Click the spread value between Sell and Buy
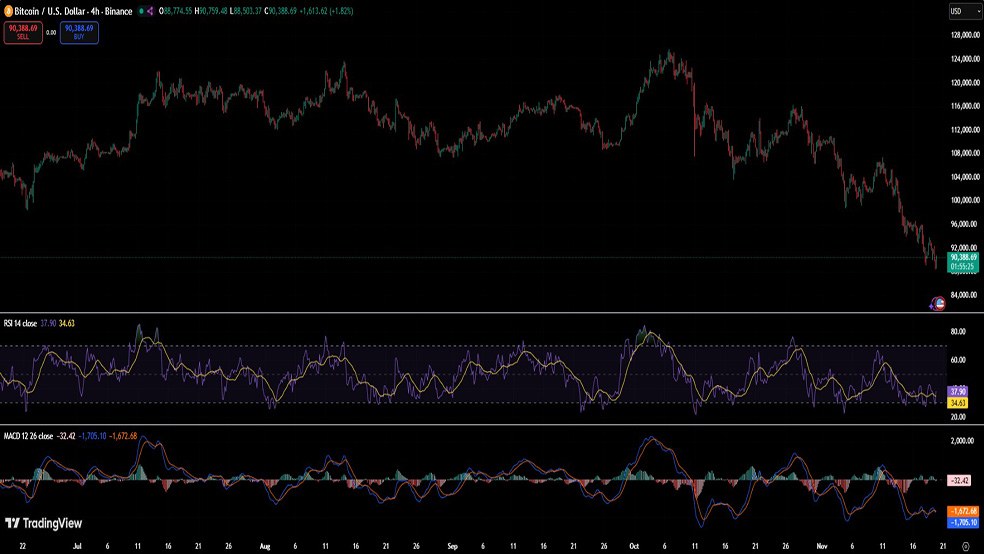984x554 pixels. point(51,32)
